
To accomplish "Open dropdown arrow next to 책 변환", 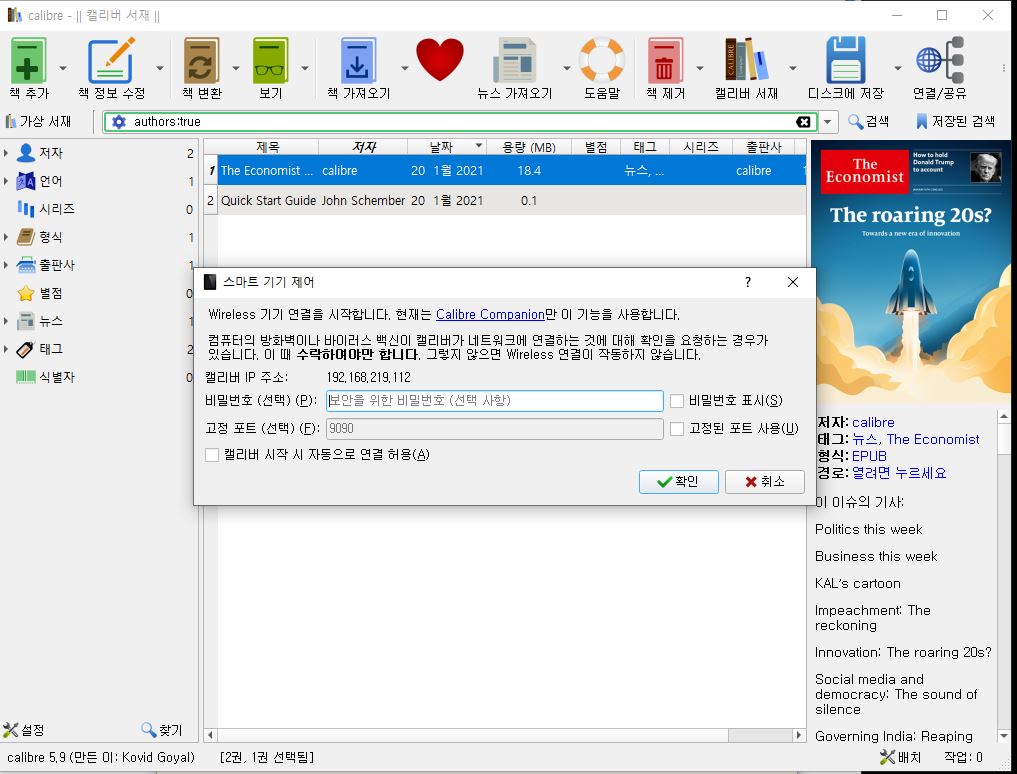I will tap(235, 67).
